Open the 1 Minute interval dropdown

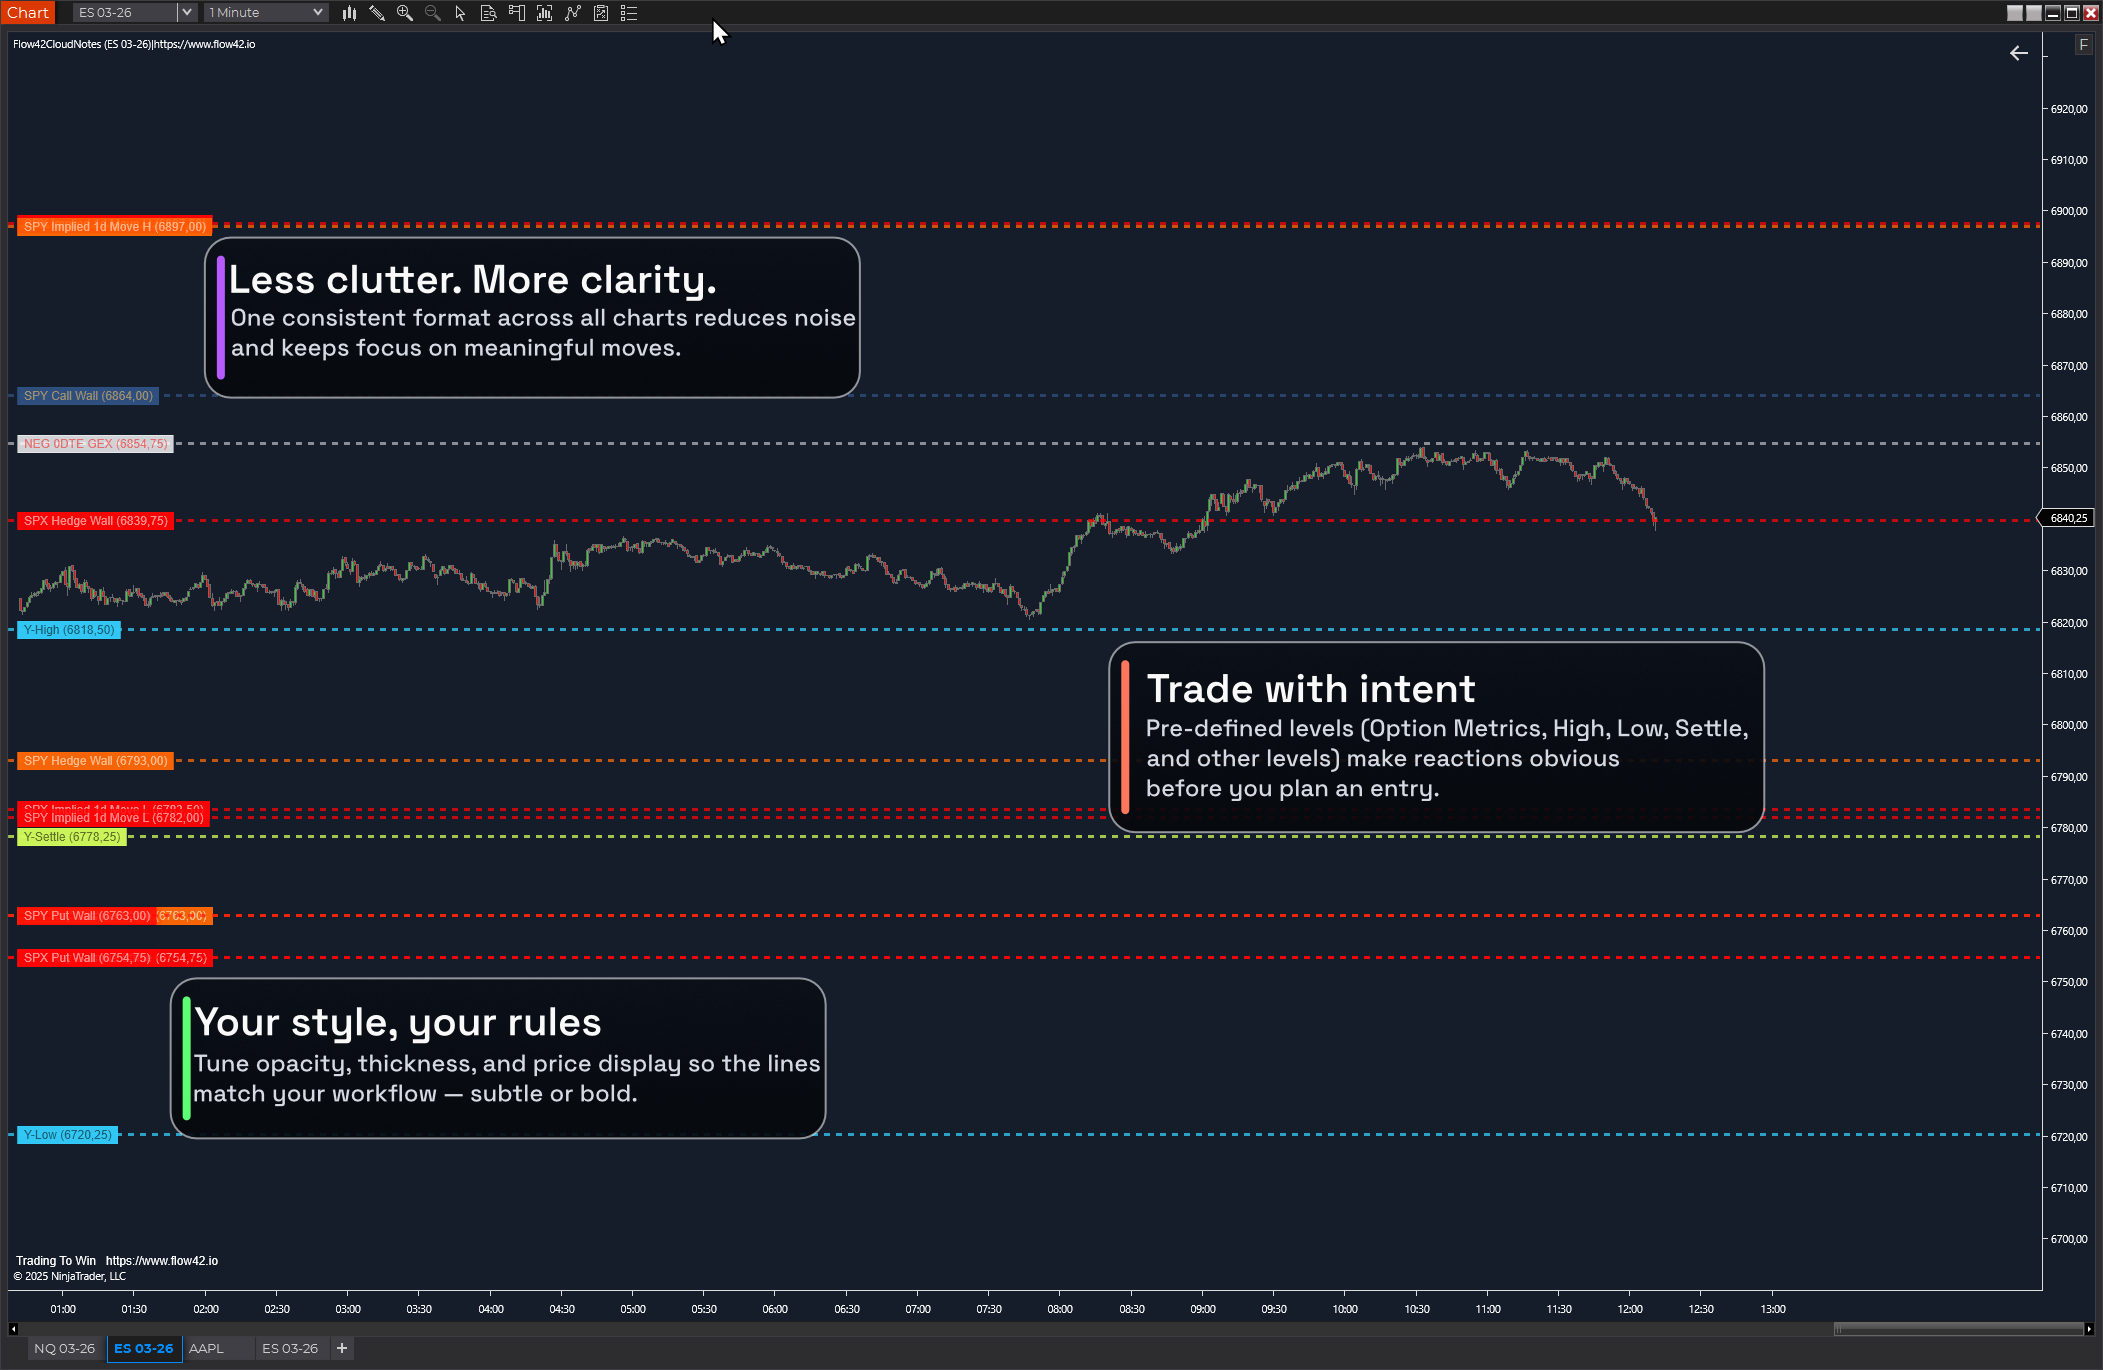click(266, 12)
